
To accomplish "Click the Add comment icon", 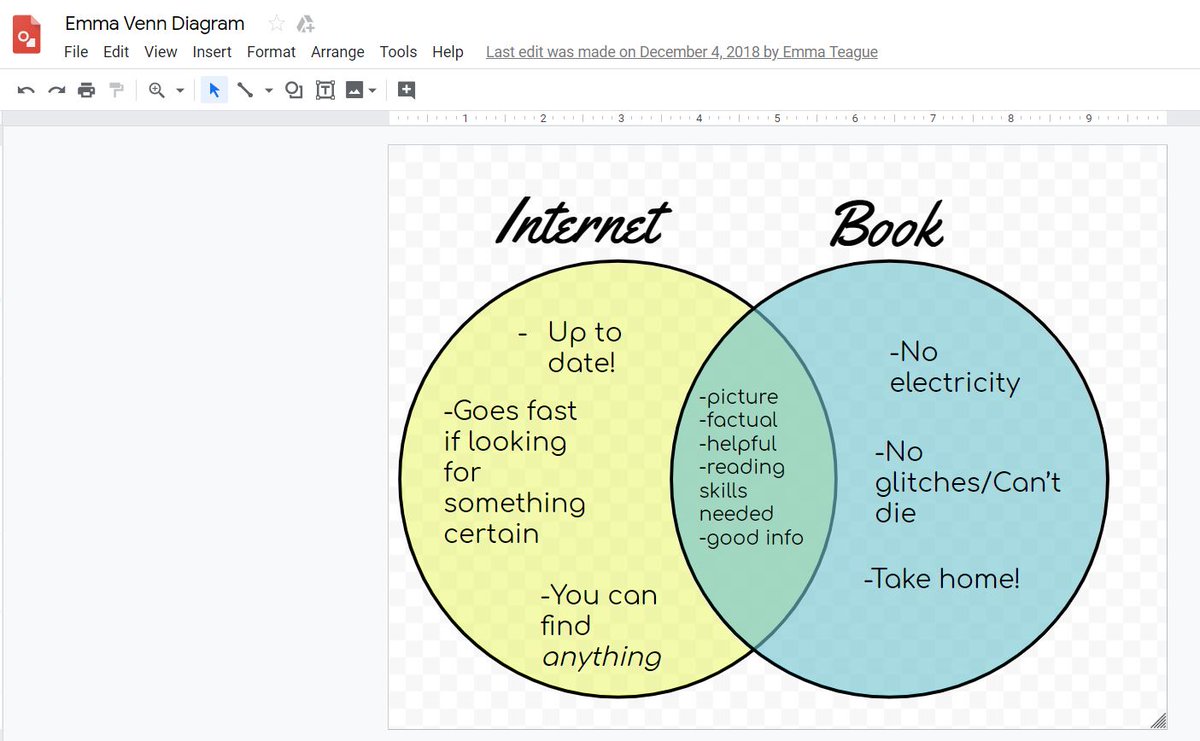I will pos(406,90).
